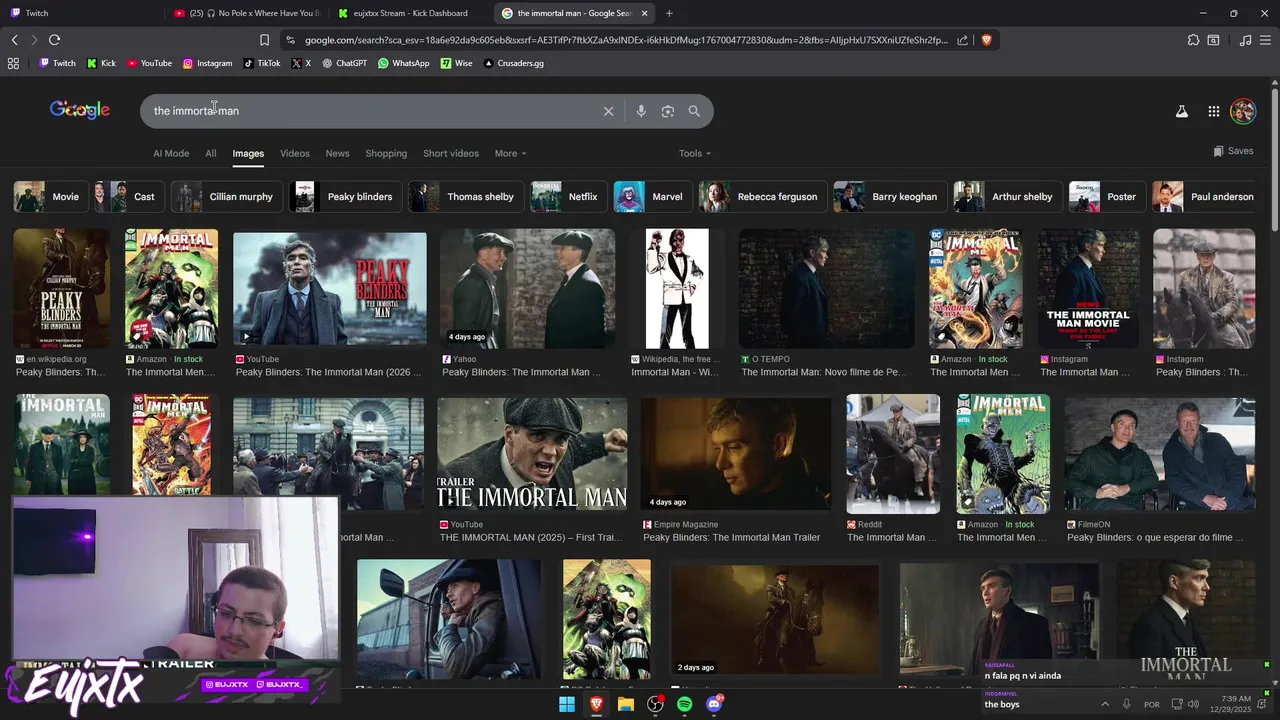Image resolution: width=1280 pixels, height=720 pixels.
Task: Filter images by Netflix chip
Action: (569, 197)
